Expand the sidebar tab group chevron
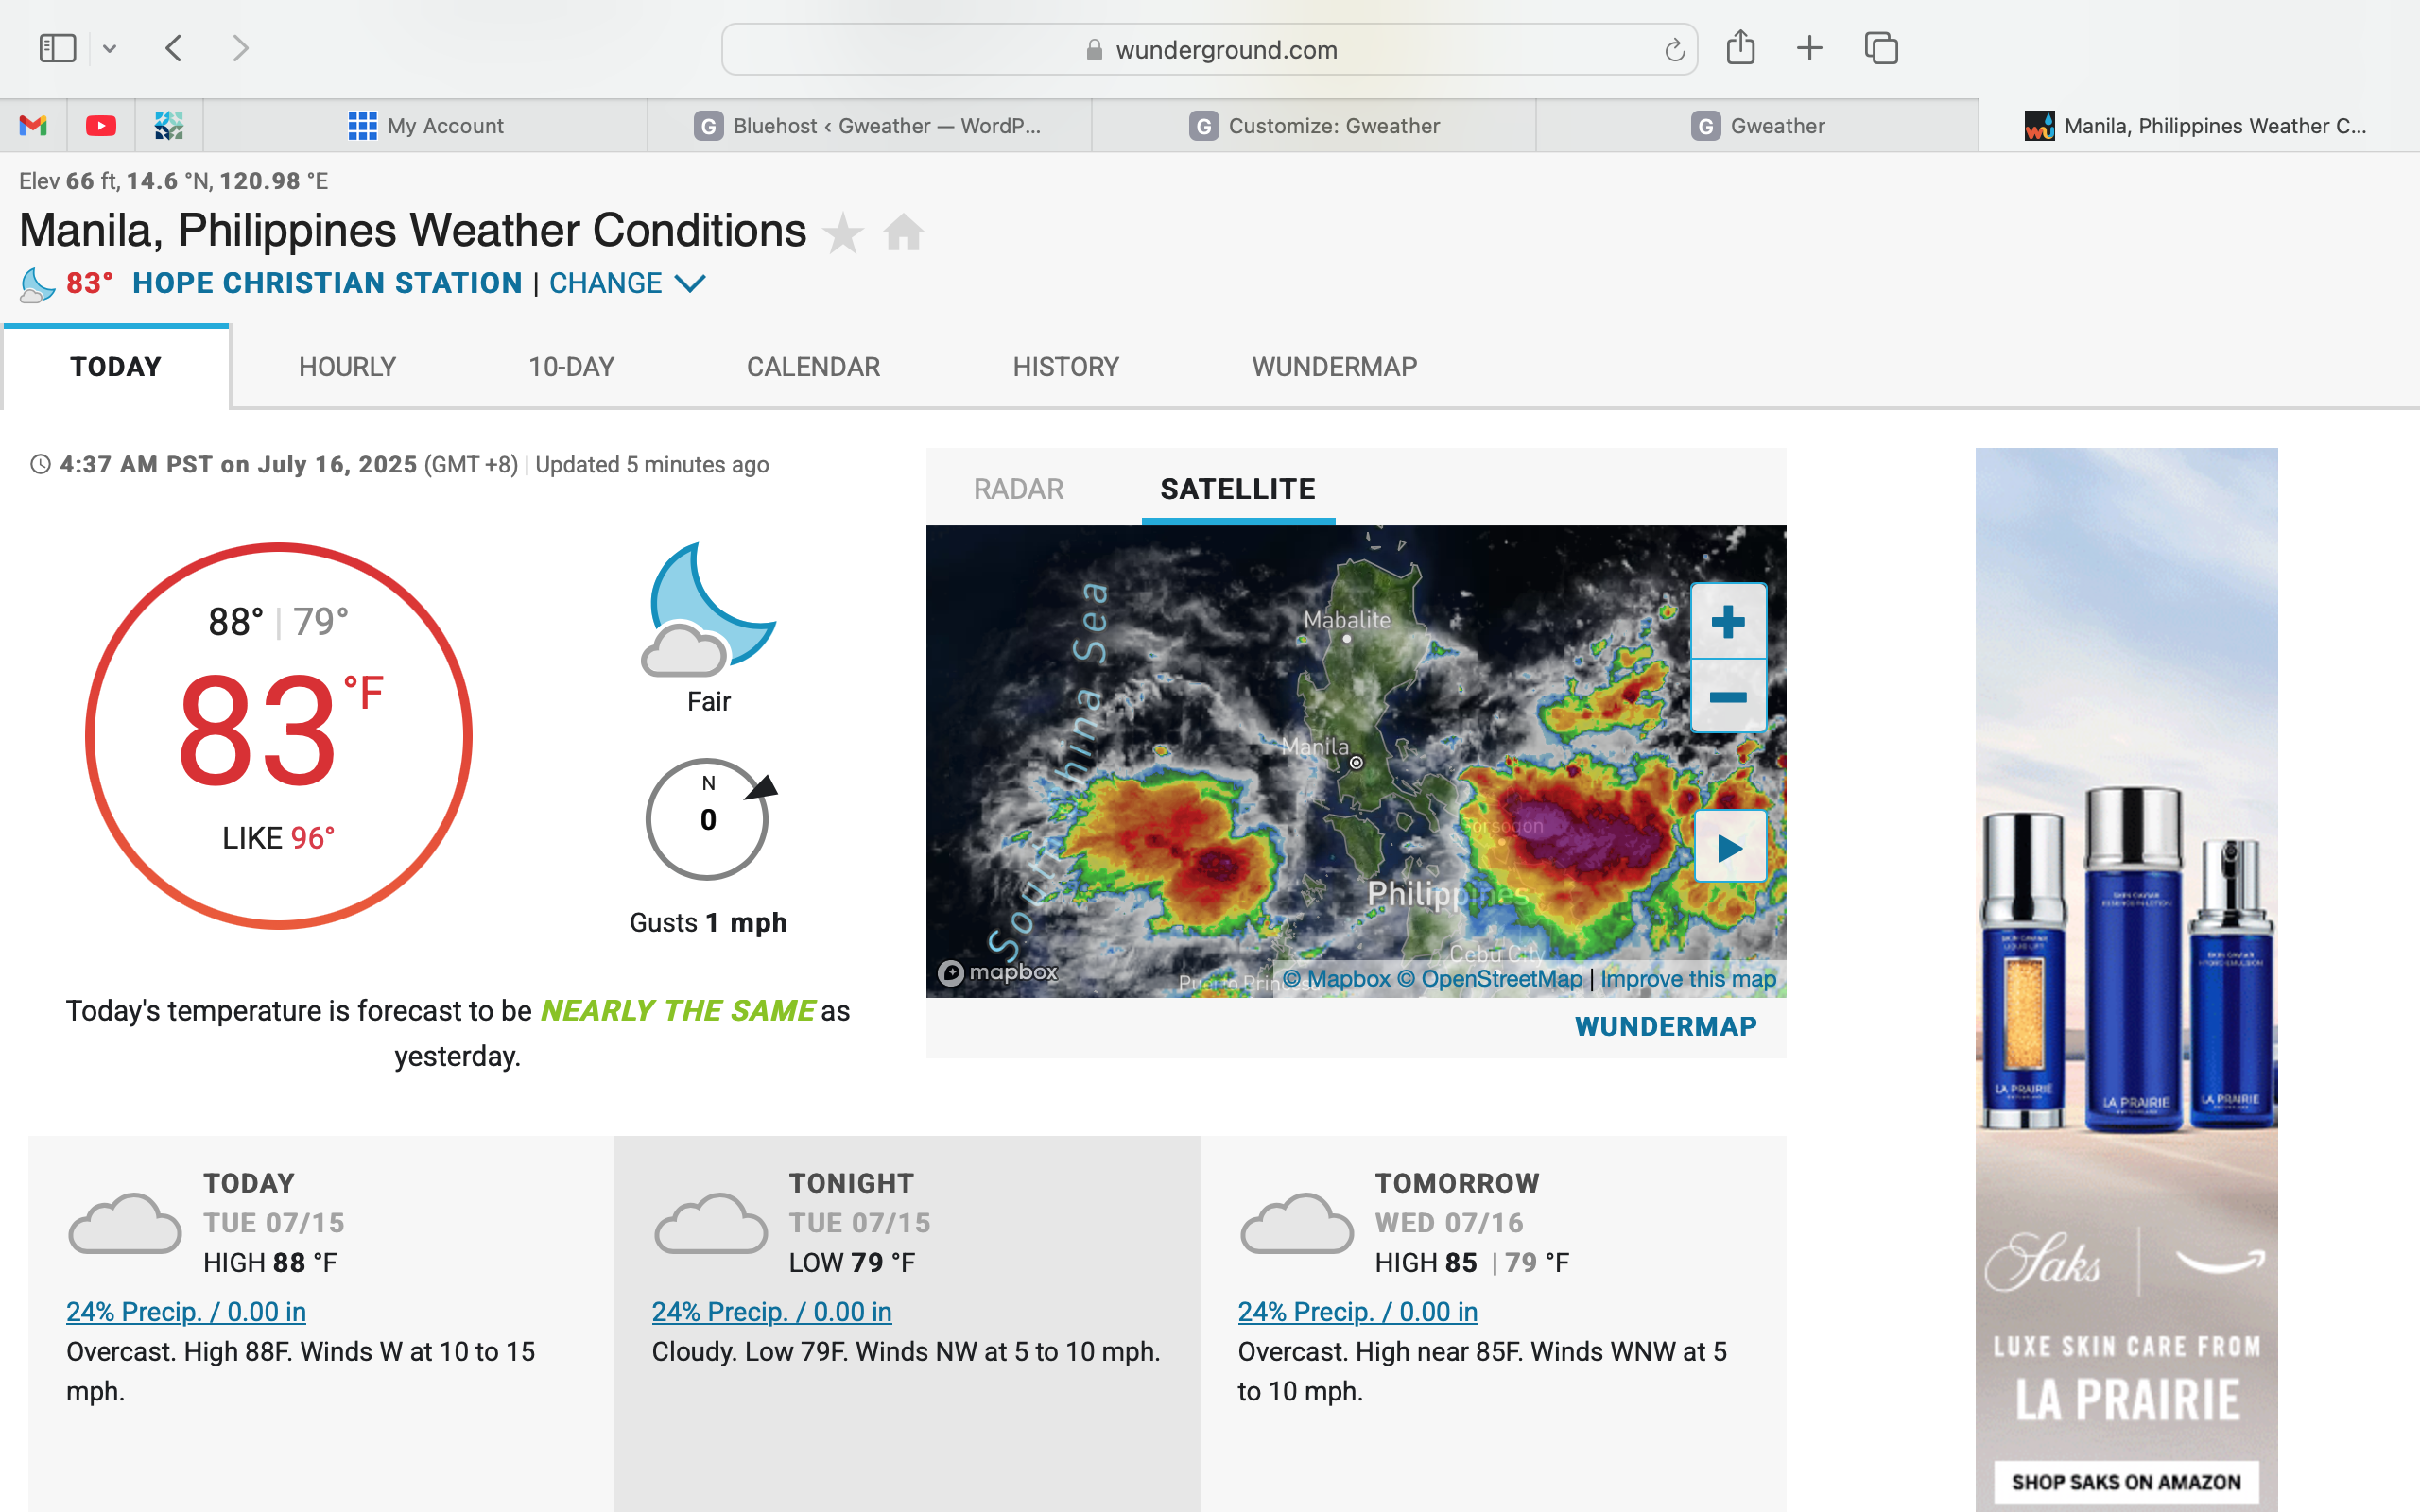This screenshot has height=1512, width=2420. click(110, 48)
